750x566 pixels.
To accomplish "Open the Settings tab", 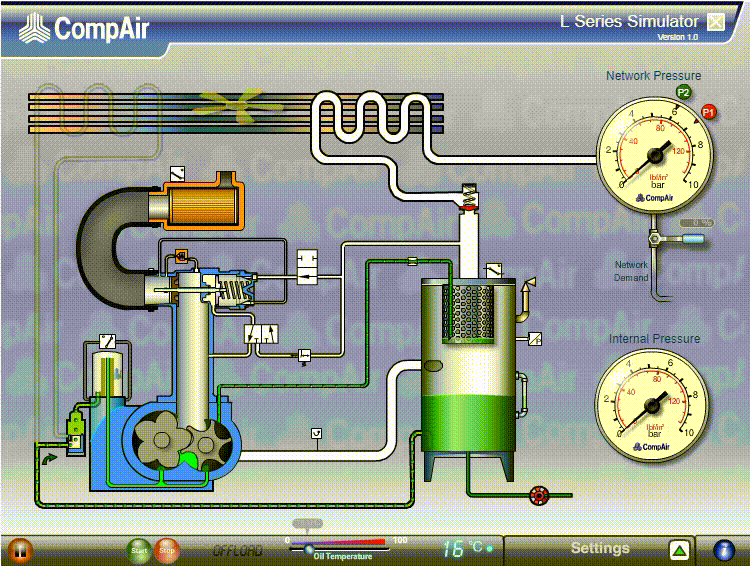I will [x=600, y=549].
